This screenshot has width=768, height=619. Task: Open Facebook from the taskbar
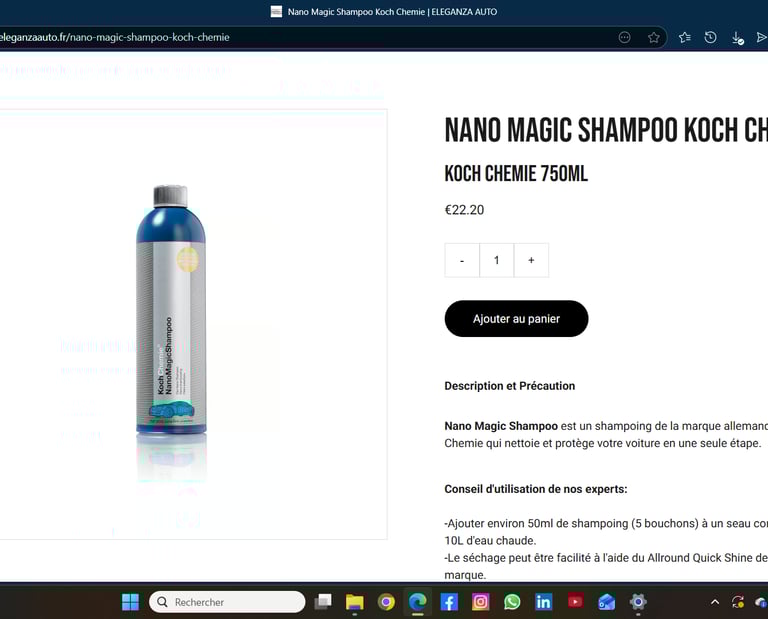pos(449,602)
